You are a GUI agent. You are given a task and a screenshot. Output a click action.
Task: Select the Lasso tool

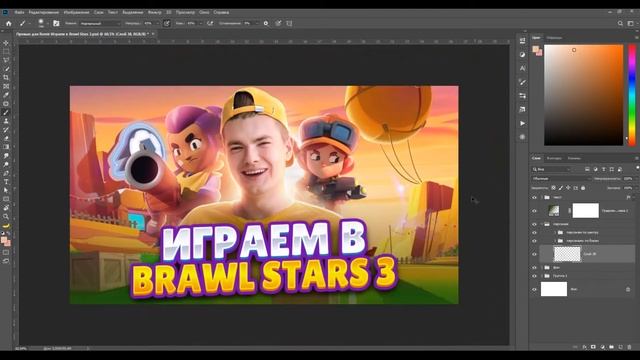pos(6,60)
